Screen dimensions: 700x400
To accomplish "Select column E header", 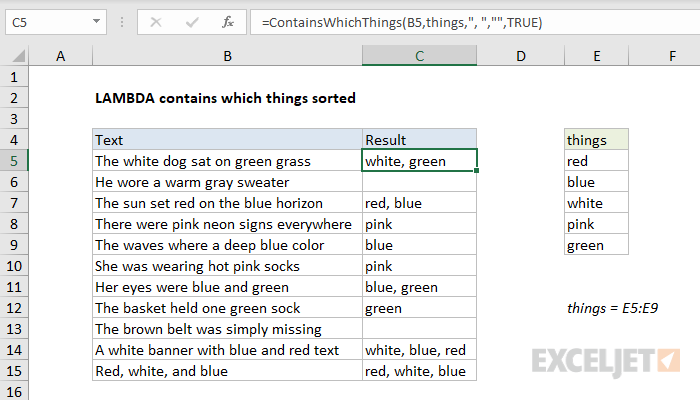I will tap(596, 56).
